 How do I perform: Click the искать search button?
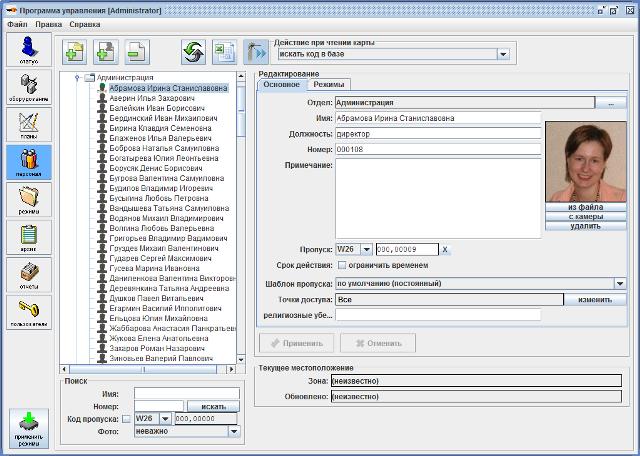(x=213, y=406)
